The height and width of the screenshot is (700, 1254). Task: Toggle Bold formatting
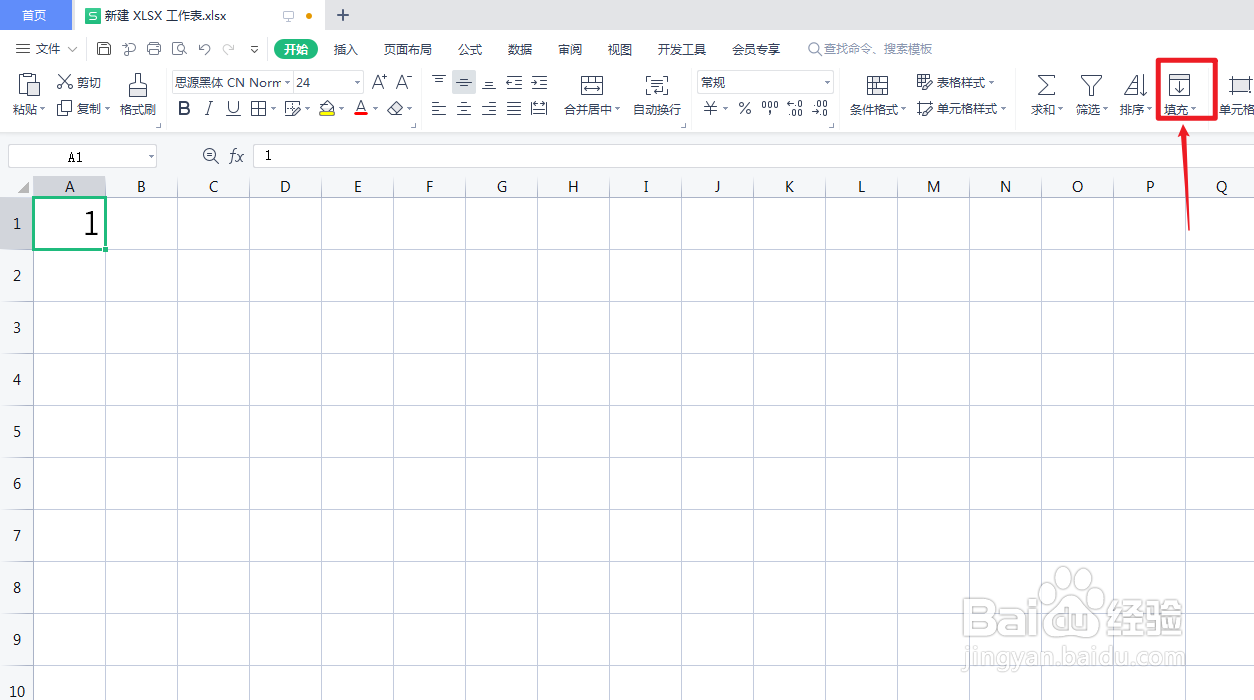184,109
